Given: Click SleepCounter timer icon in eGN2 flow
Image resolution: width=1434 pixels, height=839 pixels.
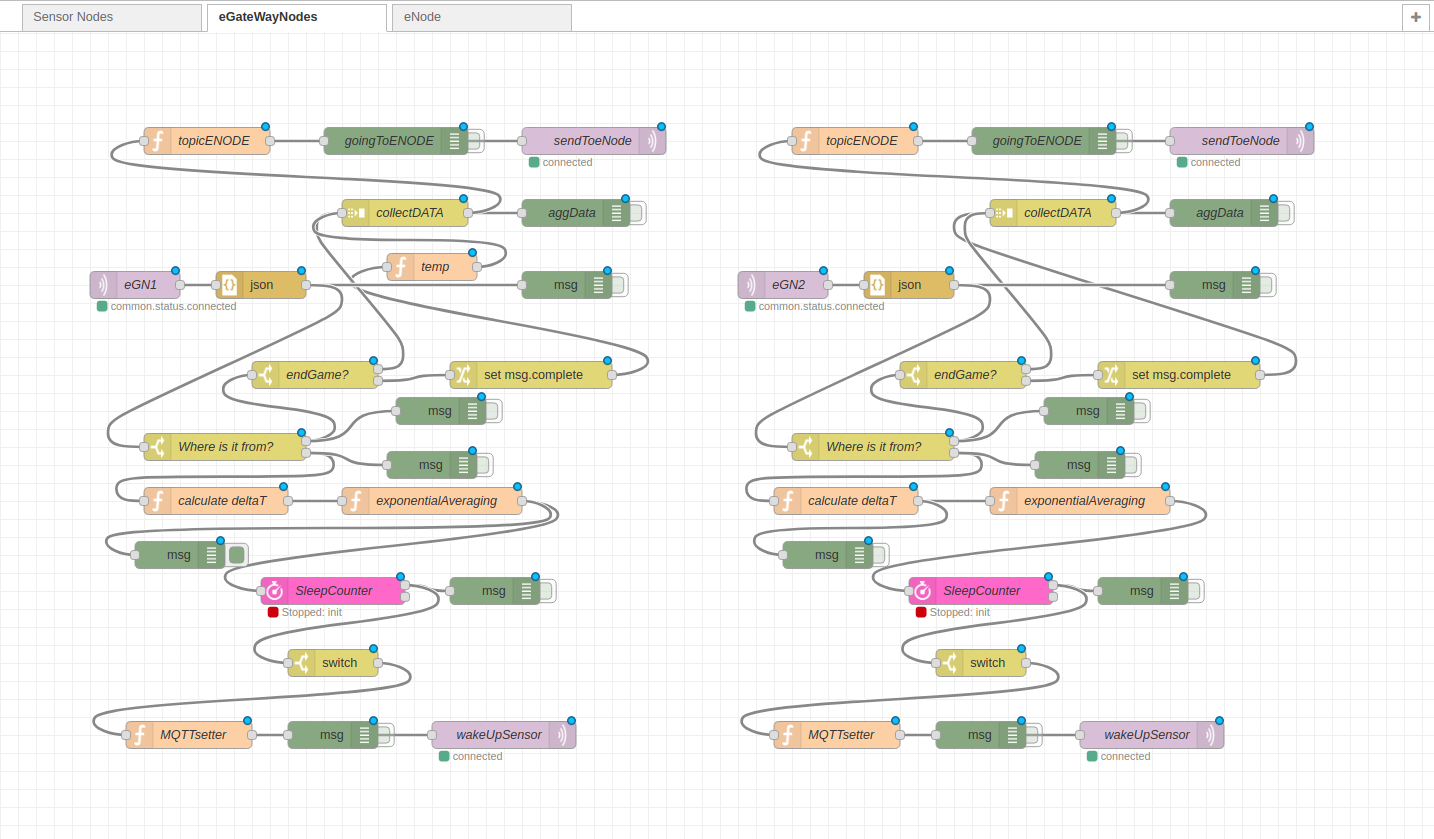Looking at the screenshot, I should (x=922, y=591).
